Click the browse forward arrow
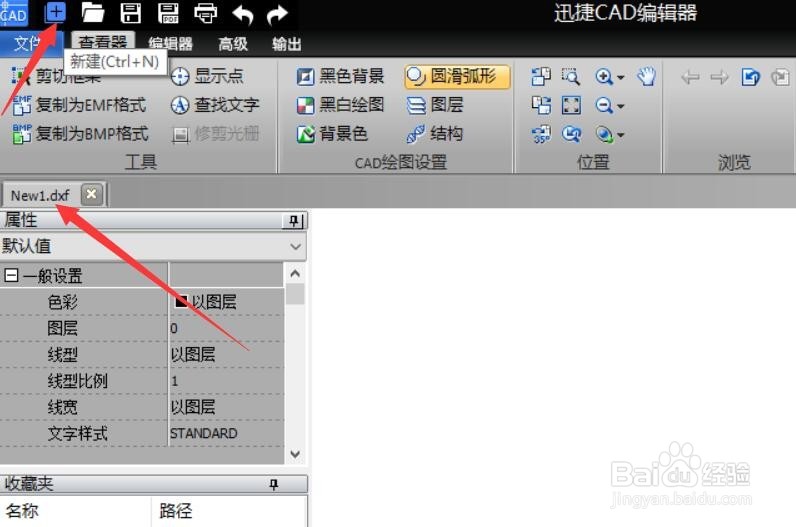This screenshot has width=796, height=527. point(719,78)
